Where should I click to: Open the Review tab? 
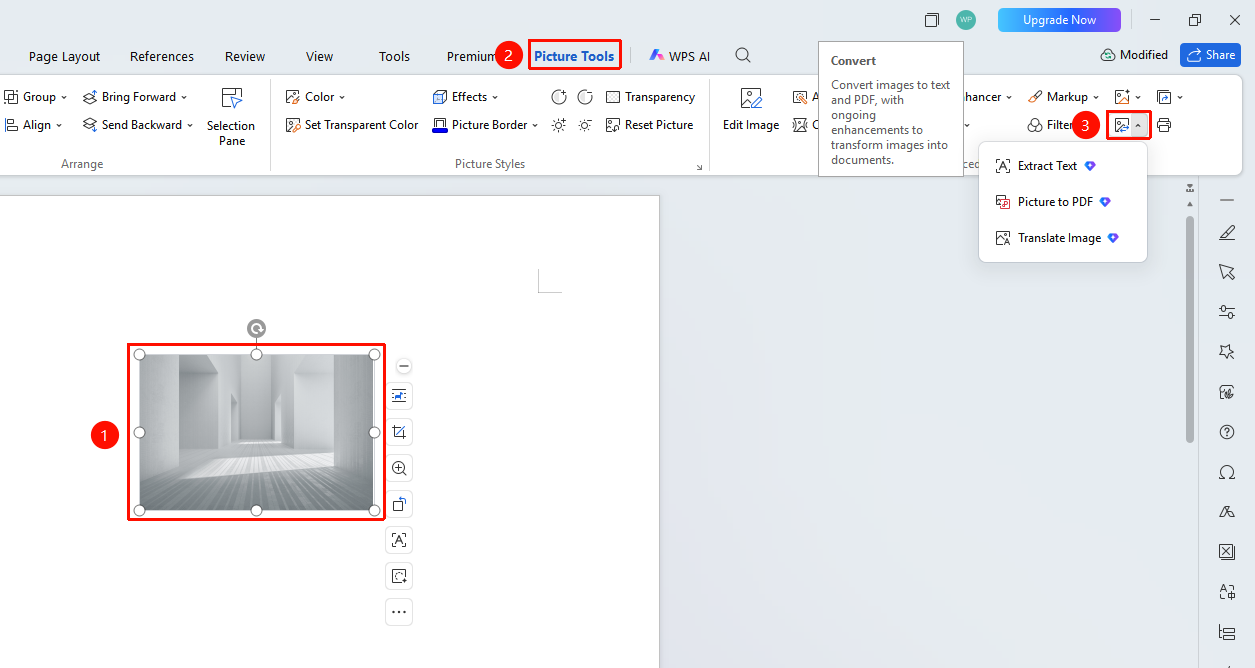tap(245, 56)
